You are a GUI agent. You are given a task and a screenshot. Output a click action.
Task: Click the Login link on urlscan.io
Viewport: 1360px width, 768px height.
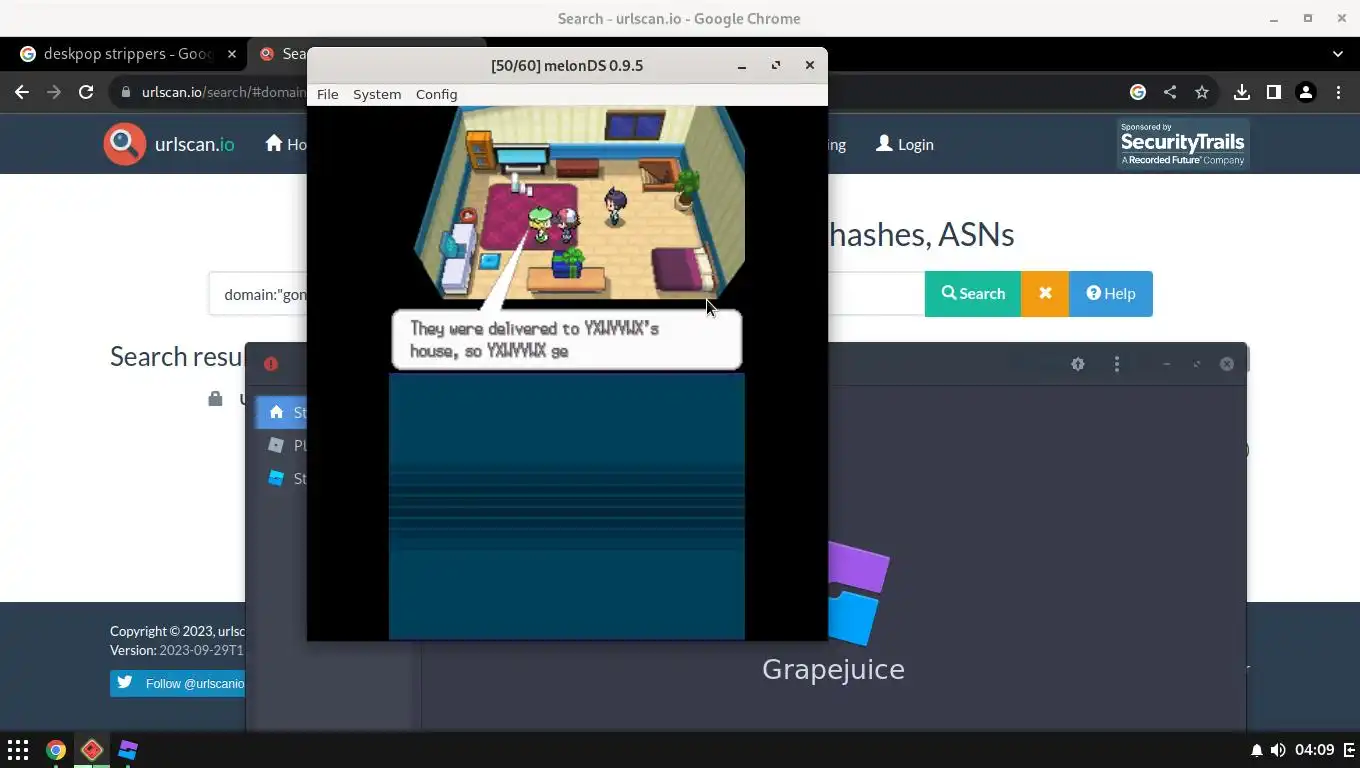tap(904, 144)
